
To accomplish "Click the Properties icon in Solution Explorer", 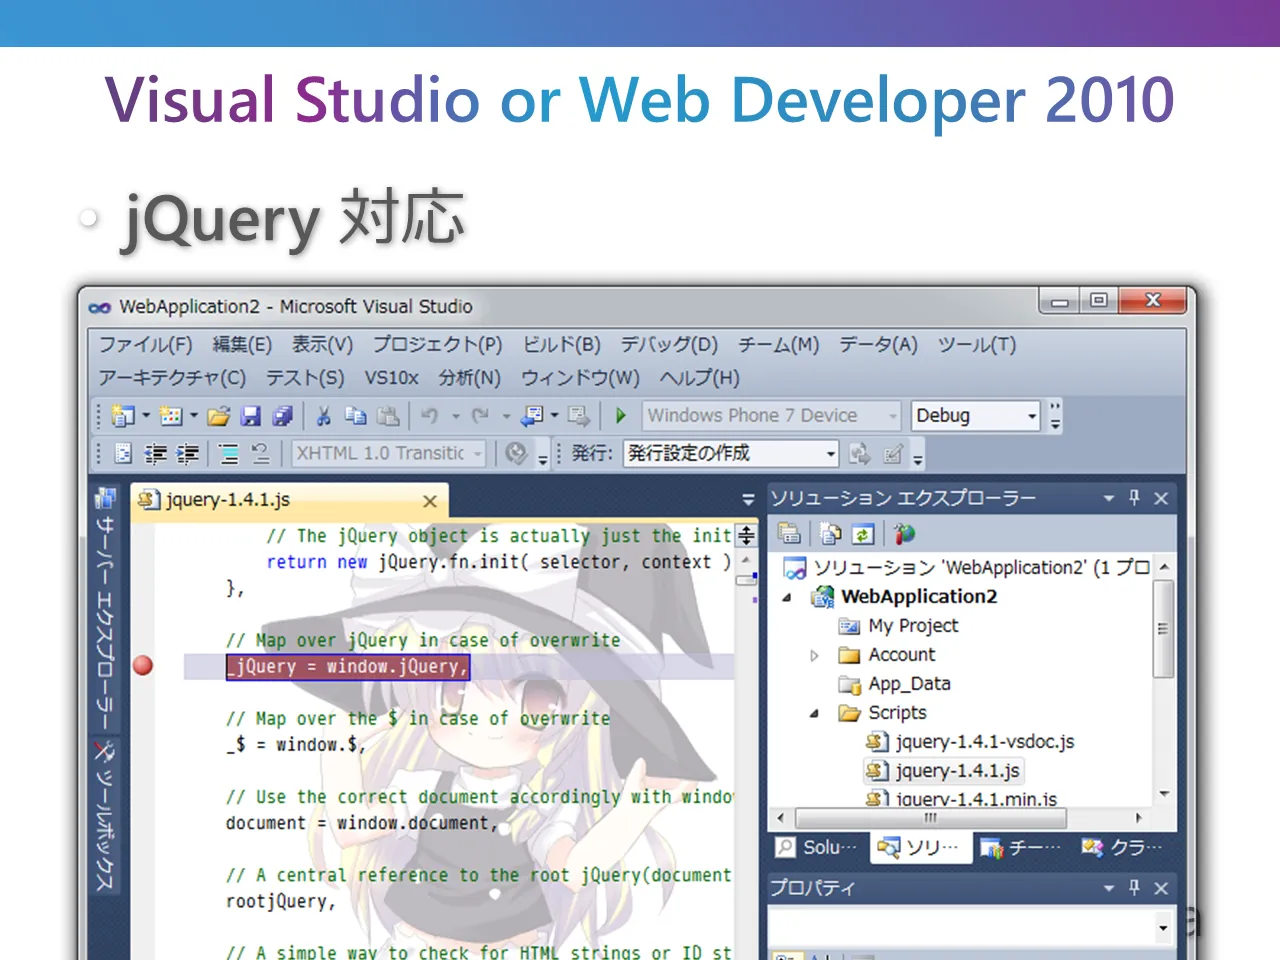I will click(789, 534).
